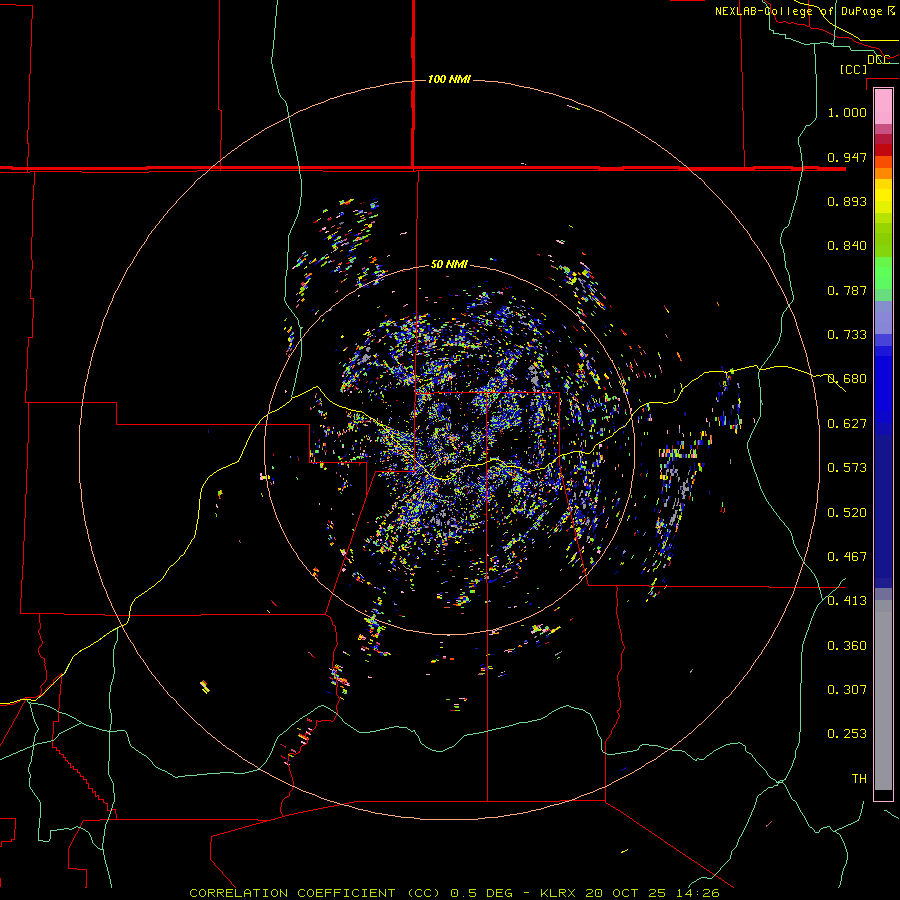Click the 0.680 legend value

tap(847, 379)
